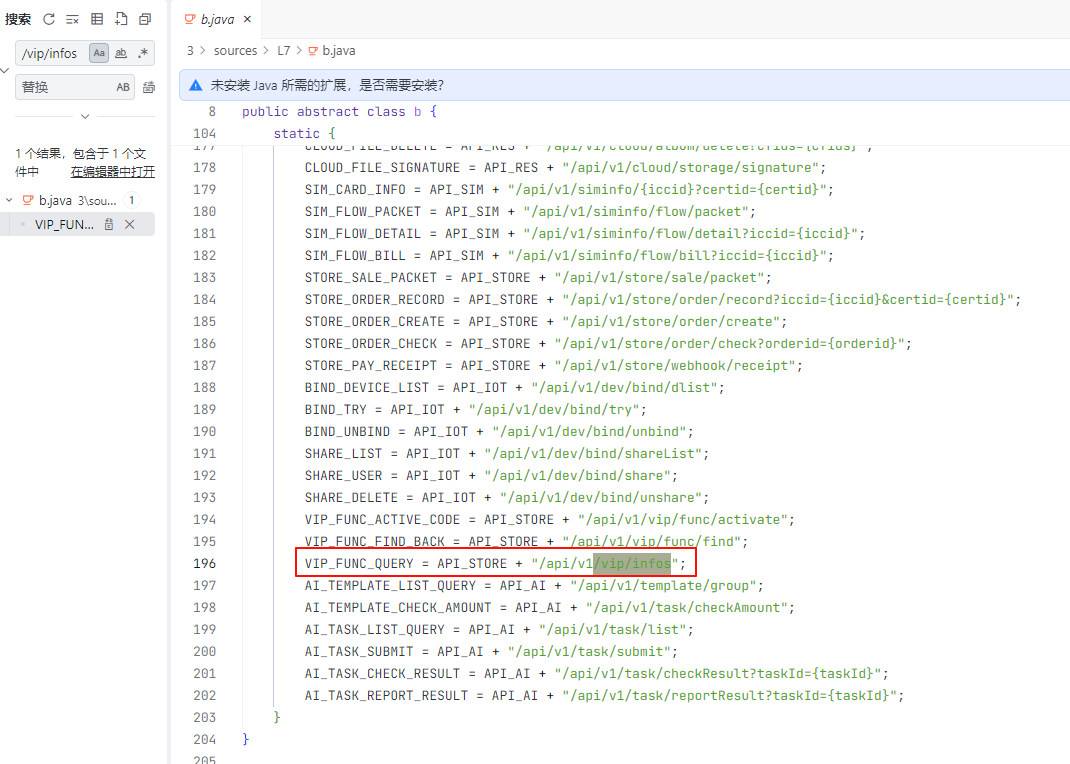This screenshot has width=1070, height=764.
Task: Click the Replace All icon beside replace field
Action: pos(149,87)
